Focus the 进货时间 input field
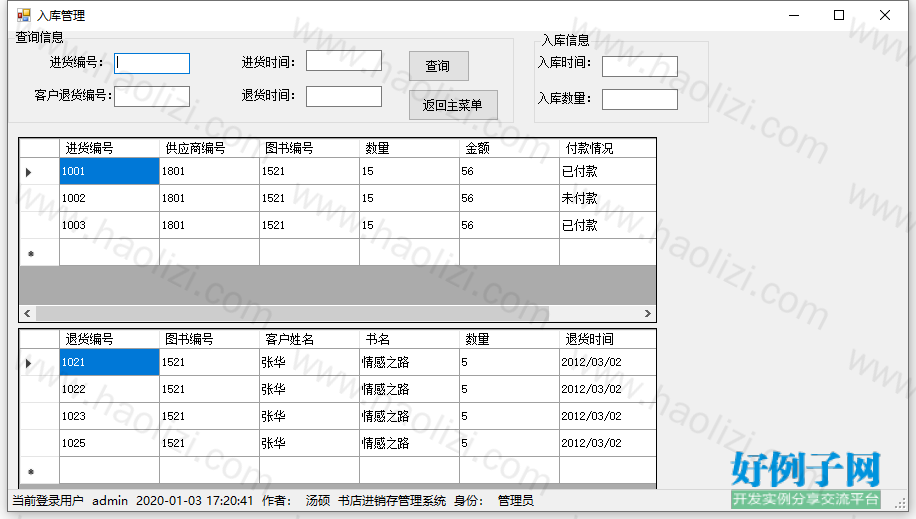This screenshot has width=916, height=519. pos(344,61)
